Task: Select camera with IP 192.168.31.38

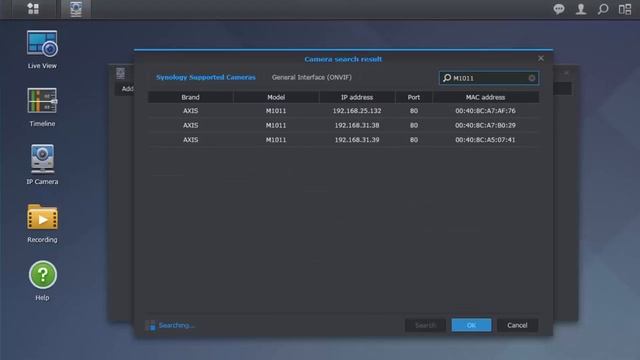Action: [343, 125]
